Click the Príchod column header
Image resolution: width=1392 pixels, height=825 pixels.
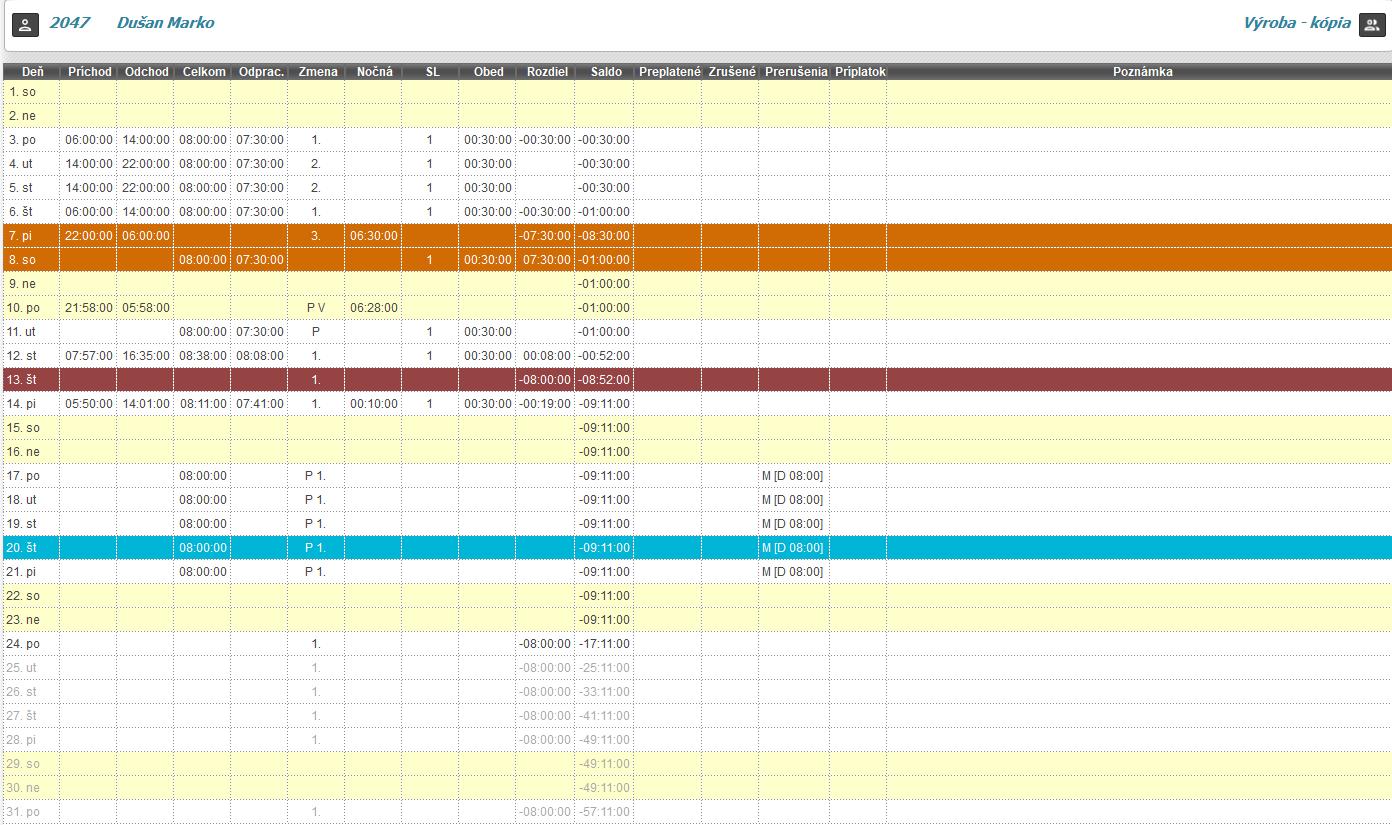(x=89, y=72)
